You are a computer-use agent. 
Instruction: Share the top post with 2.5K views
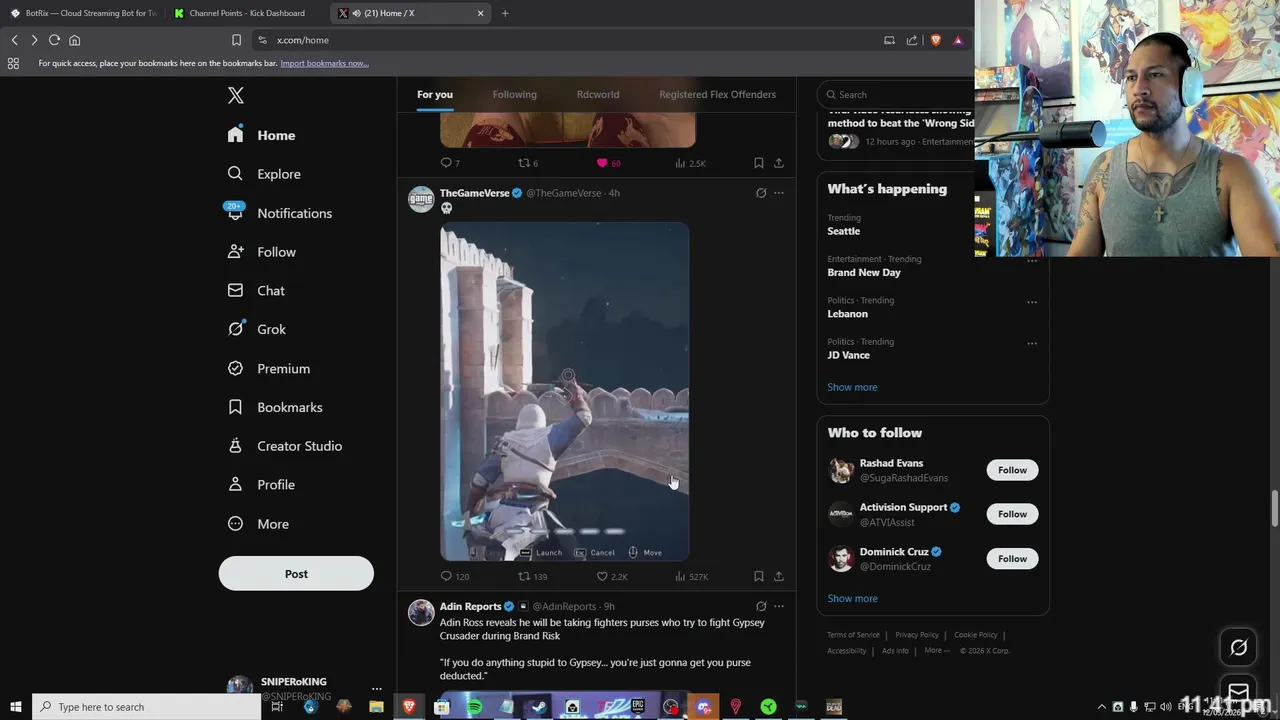pos(778,163)
